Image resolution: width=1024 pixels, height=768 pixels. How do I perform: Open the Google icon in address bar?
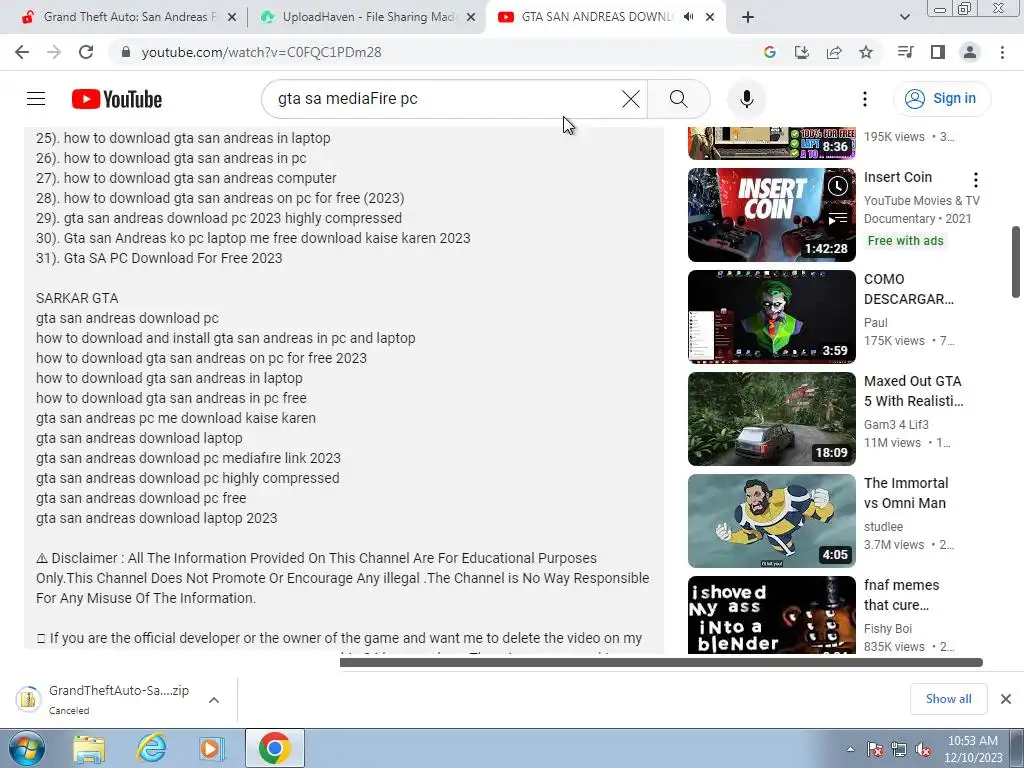click(769, 52)
